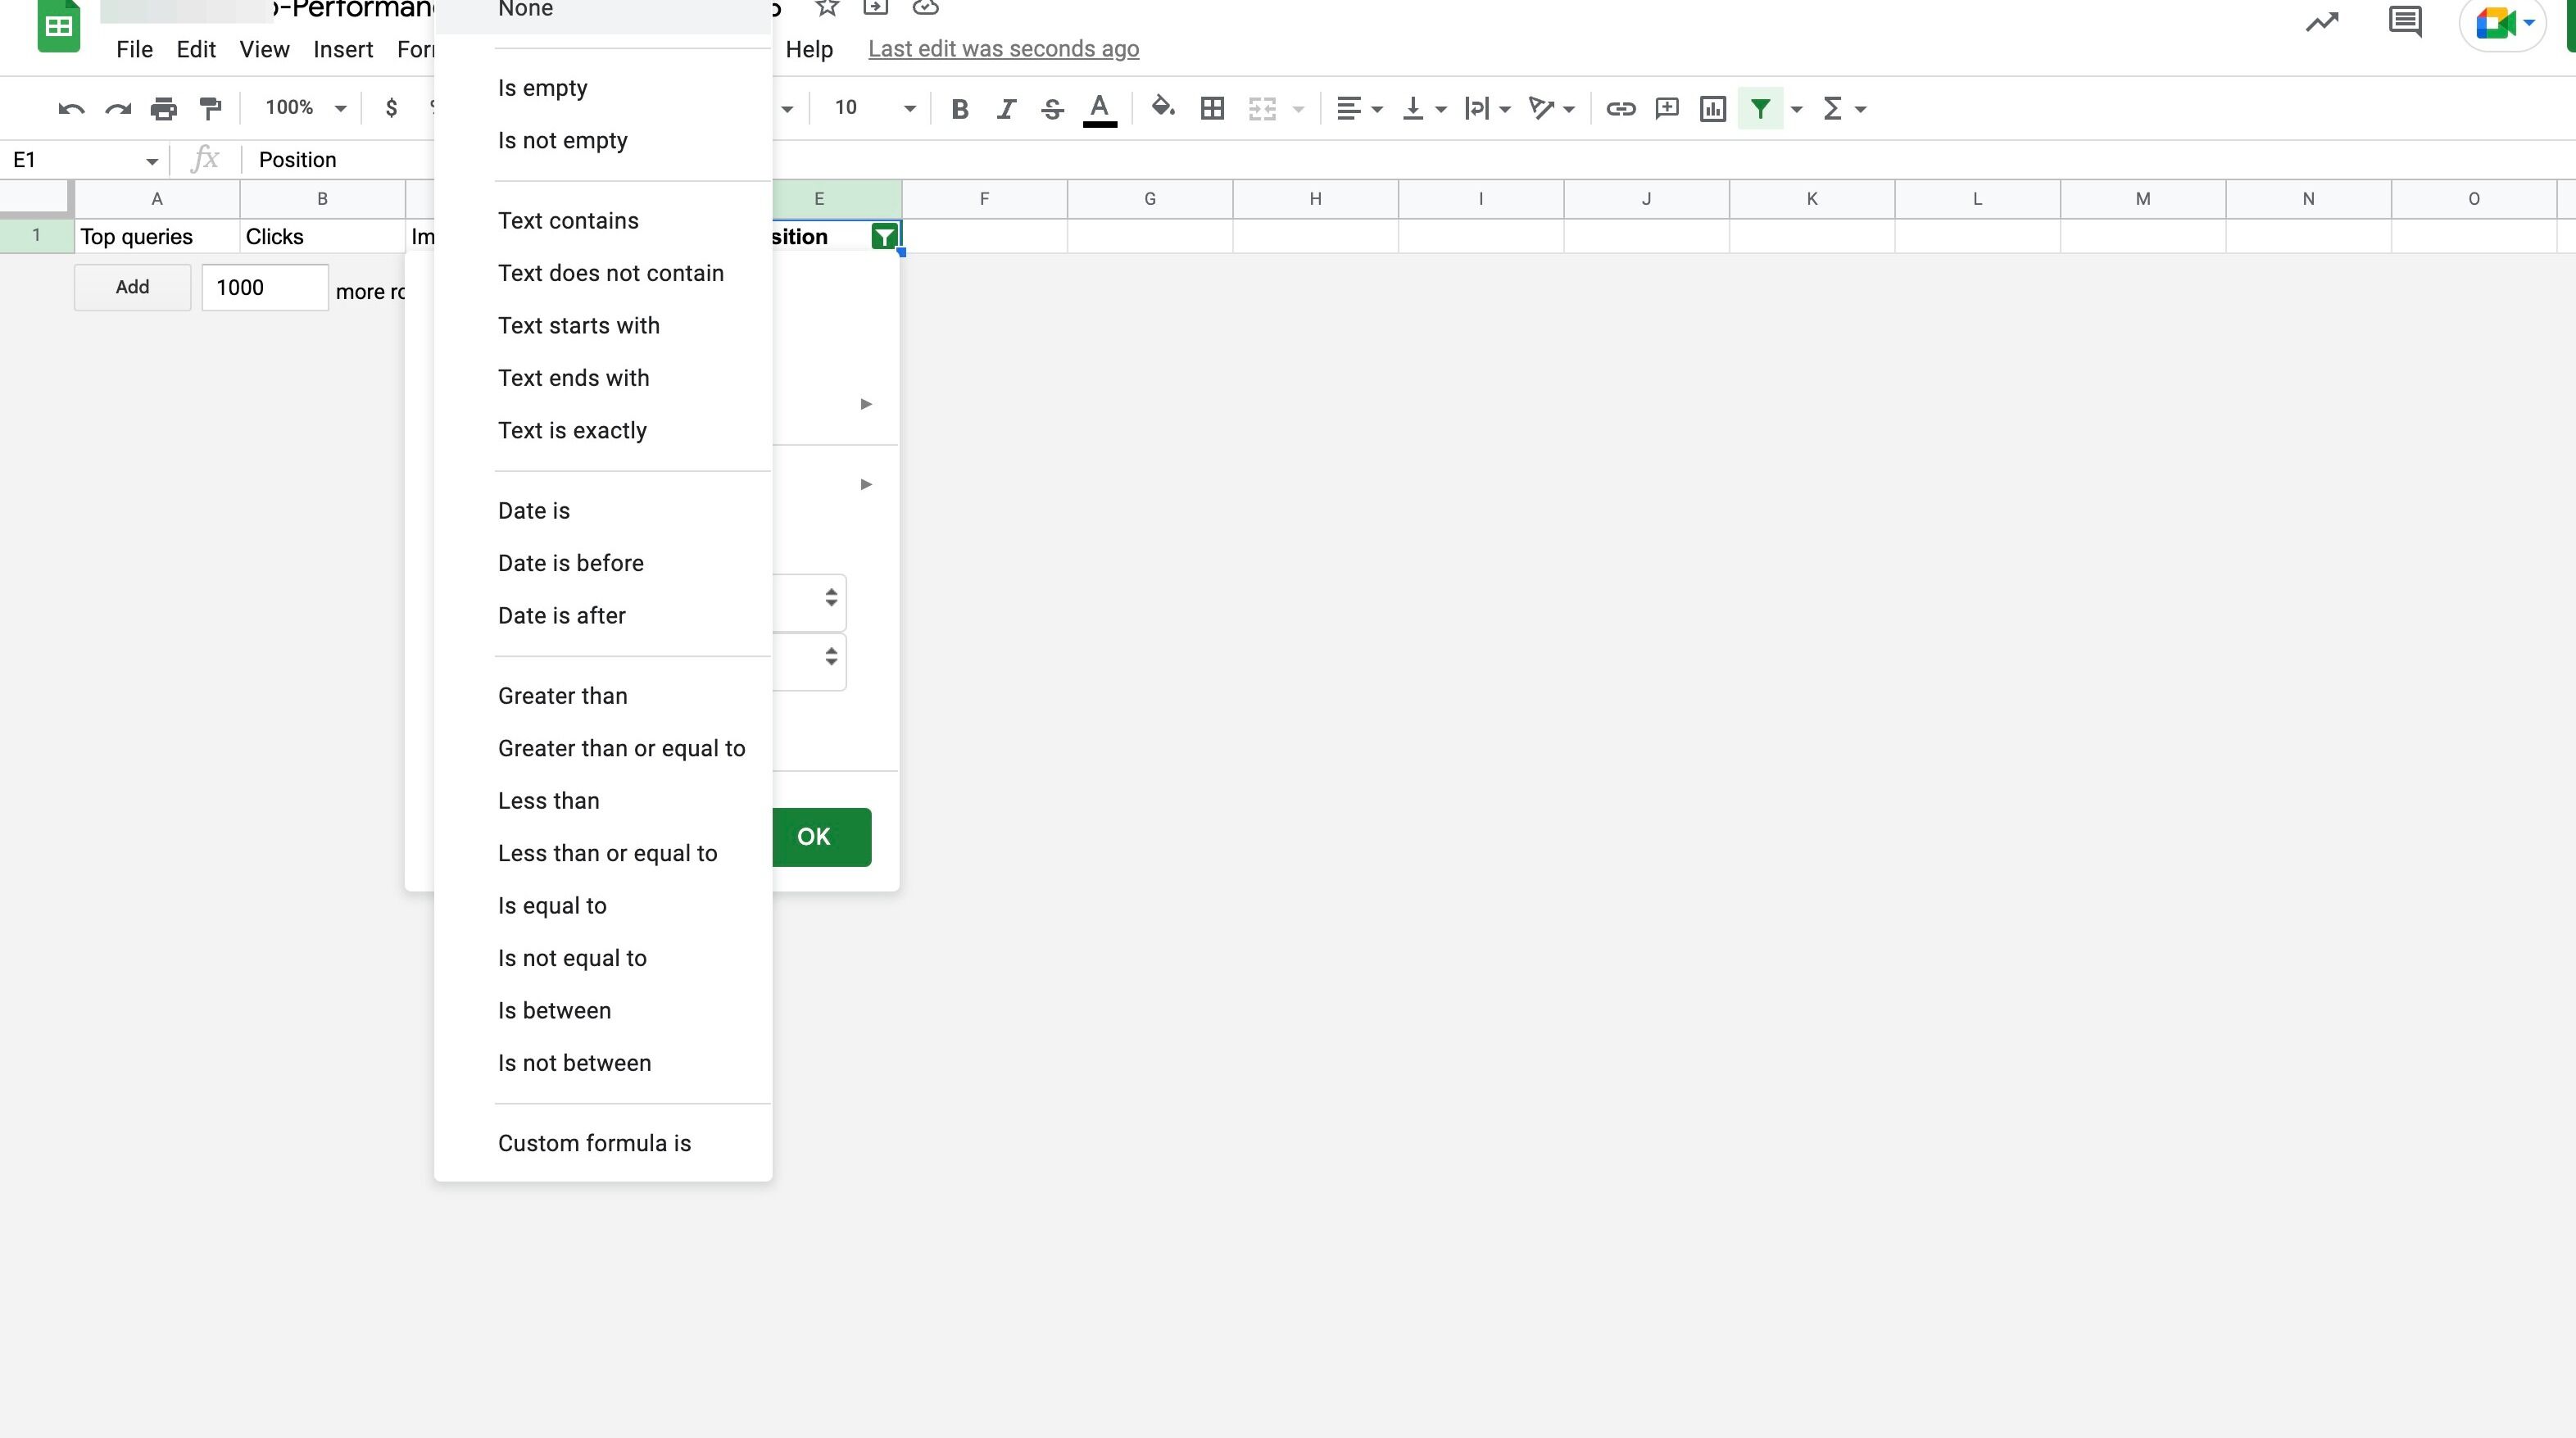The height and width of the screenshot is (1438, 2576).
Task: Click the Google Sheets home icon
Action: pos(59,25)
